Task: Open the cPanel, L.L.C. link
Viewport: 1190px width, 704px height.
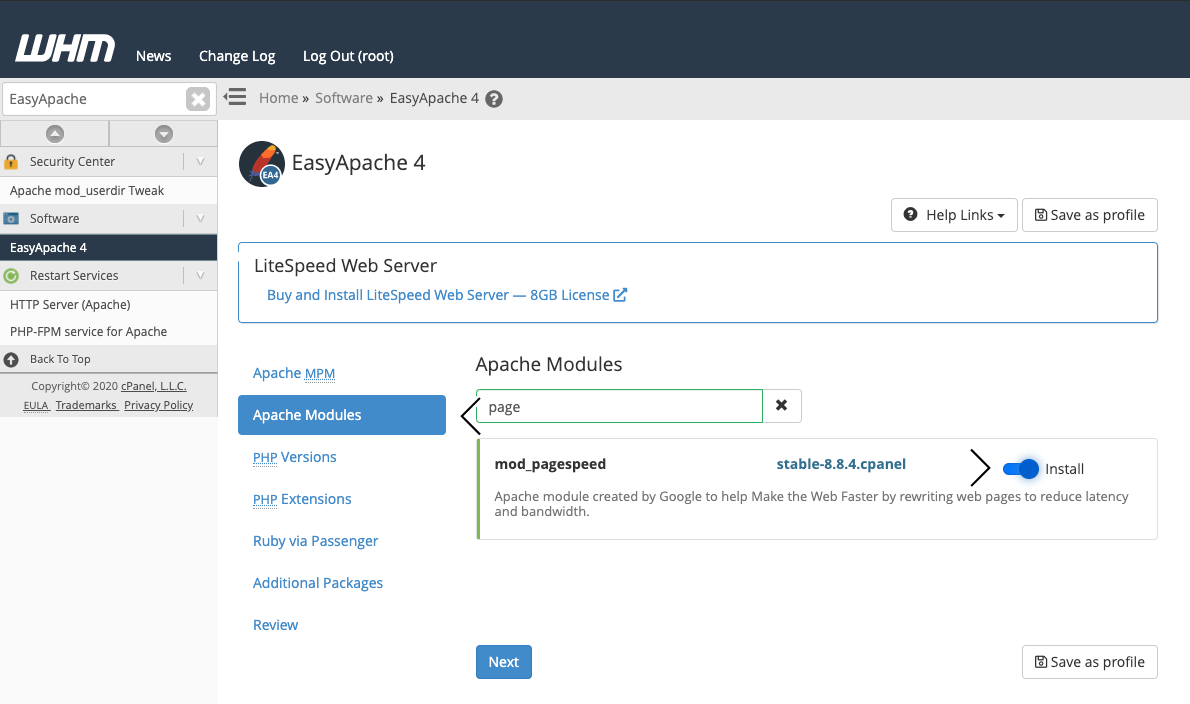Action: point(153,386)
